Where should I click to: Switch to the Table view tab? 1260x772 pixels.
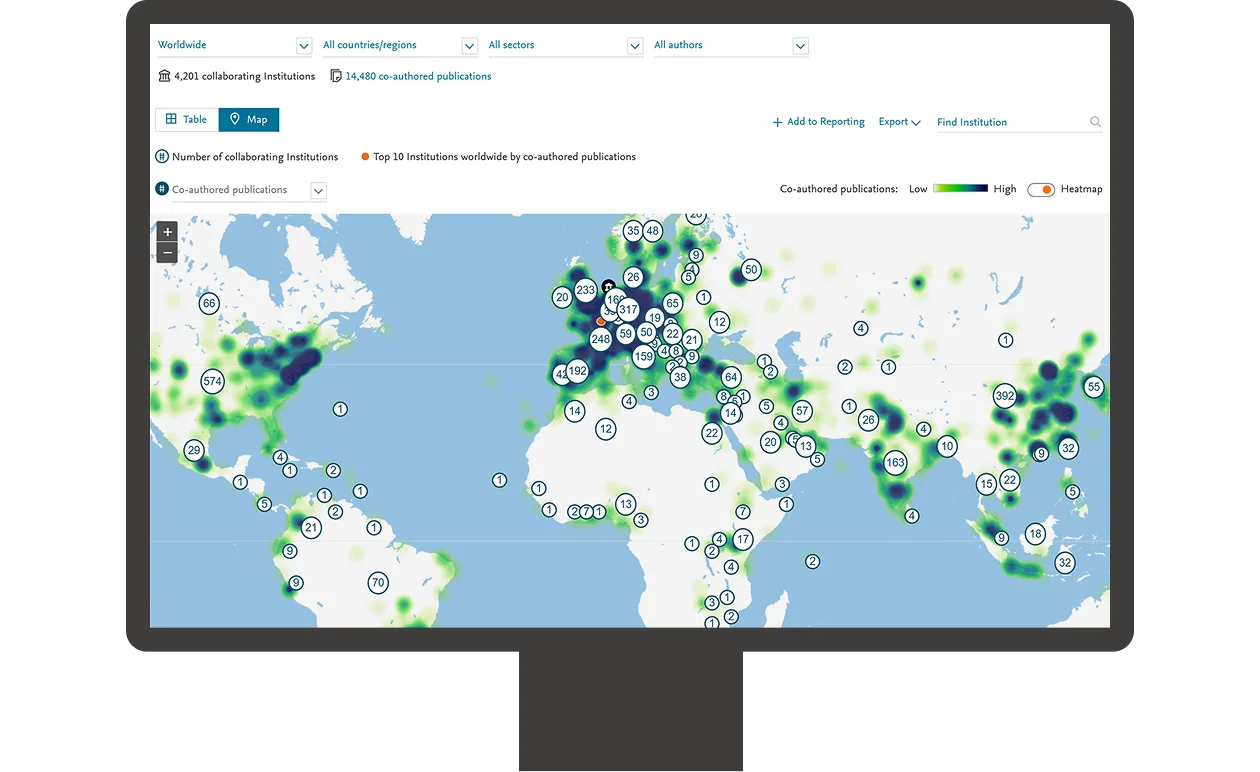tap(186, 119)
